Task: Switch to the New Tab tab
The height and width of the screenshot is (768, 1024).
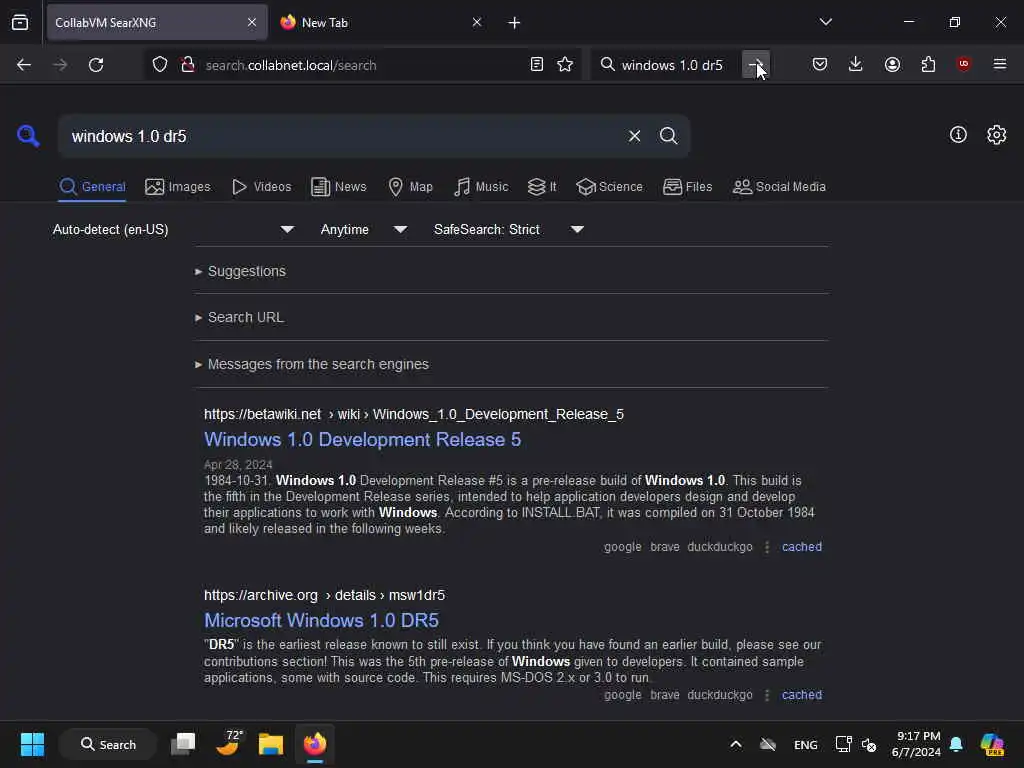Action: [x=381, y=22]
